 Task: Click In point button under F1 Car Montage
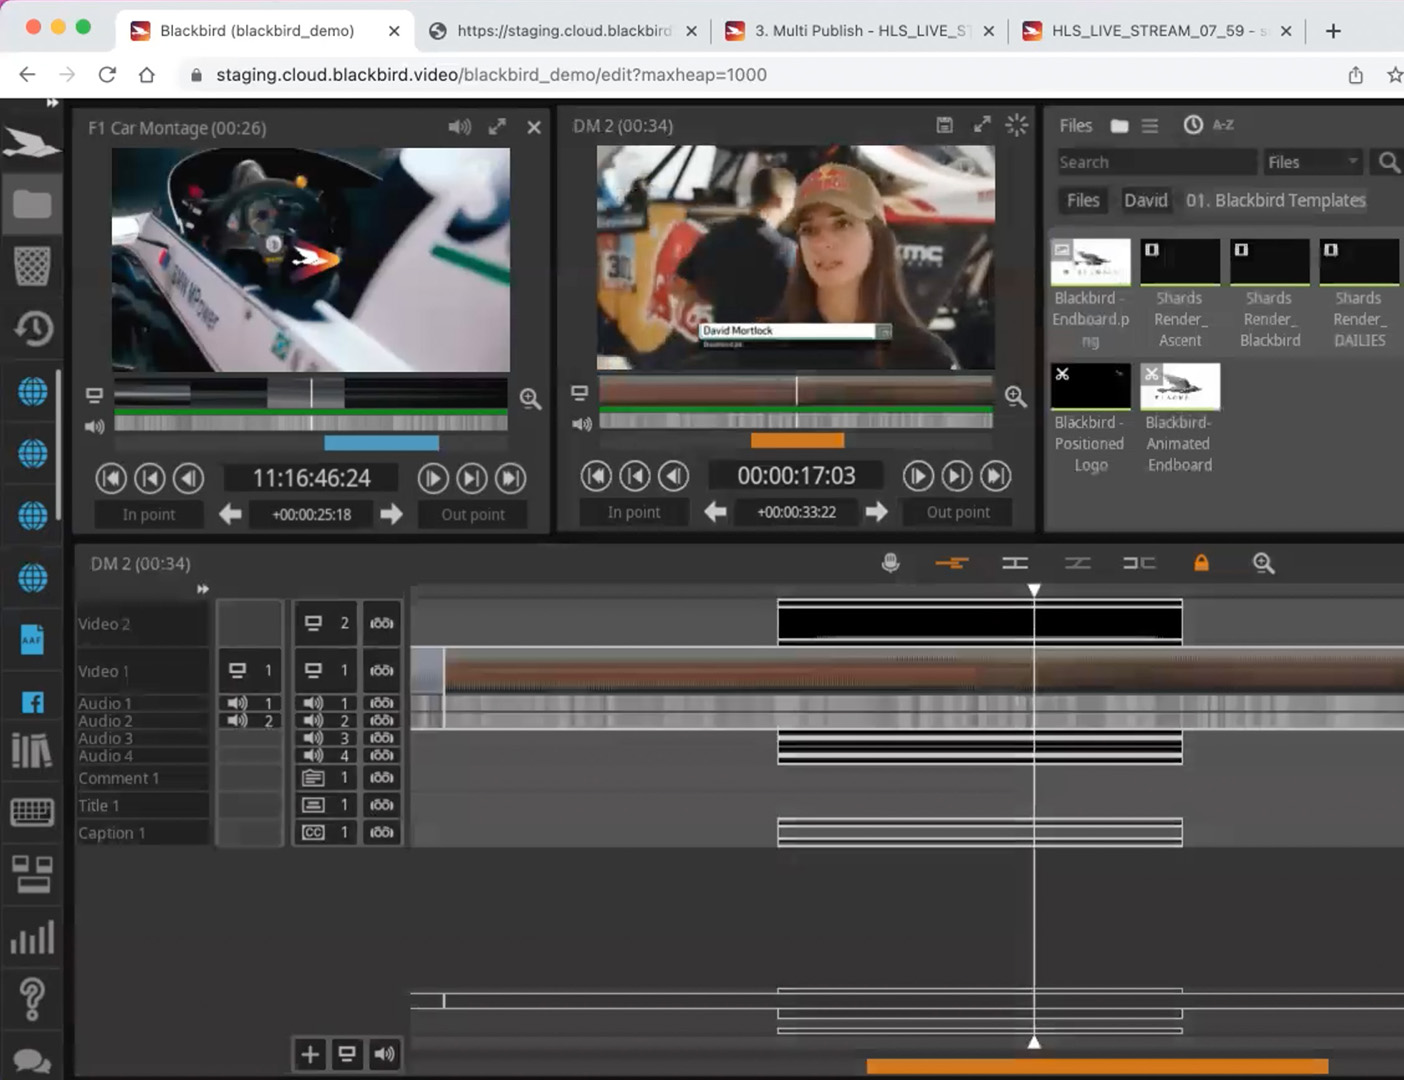(x=149, y=514)
